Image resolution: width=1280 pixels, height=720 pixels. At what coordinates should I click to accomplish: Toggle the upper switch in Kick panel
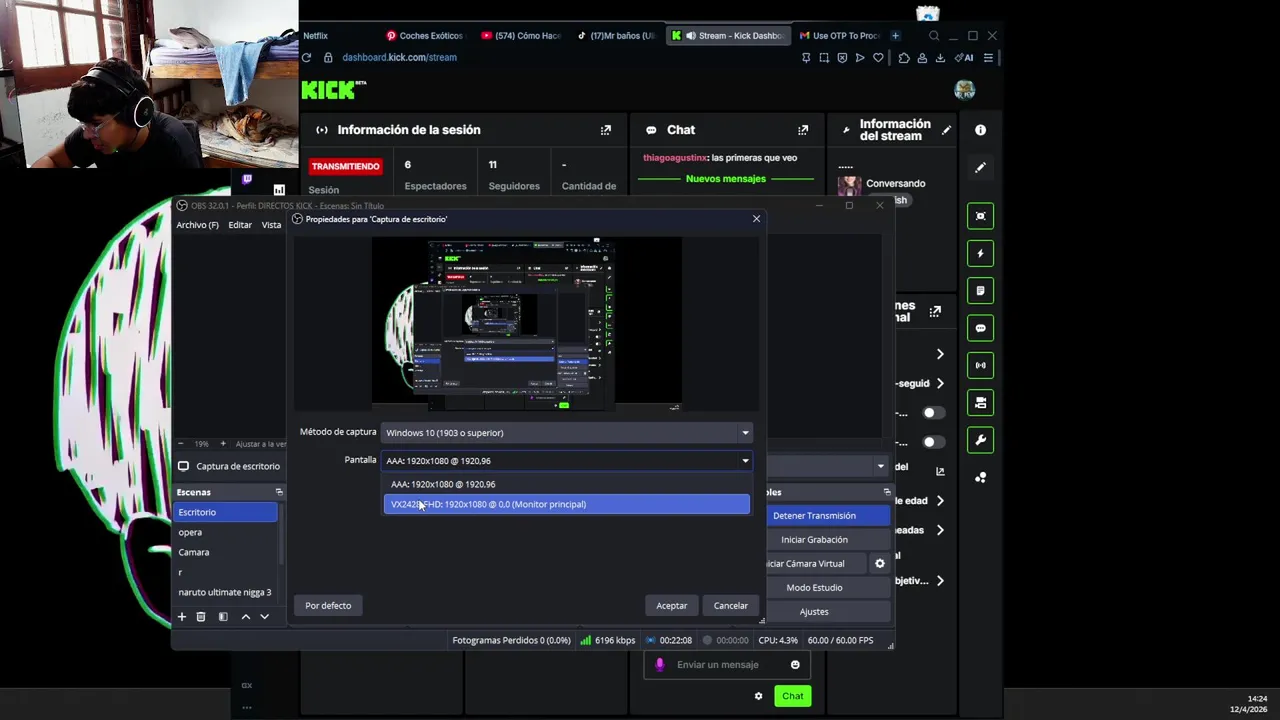coord(932,413)
